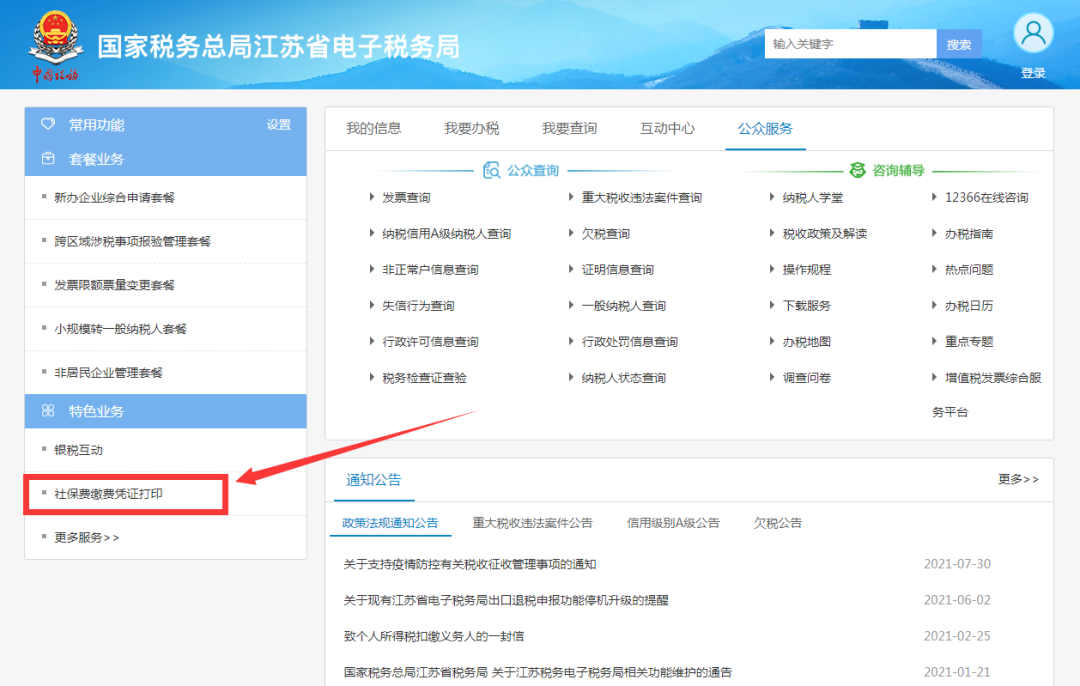Open 一般纳税人查询
1080x686 pixels.
click(x=623, y=305)
